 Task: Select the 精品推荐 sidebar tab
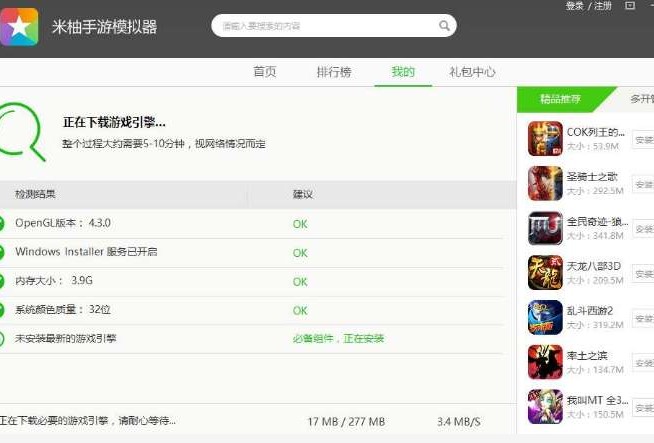[560, 99]
